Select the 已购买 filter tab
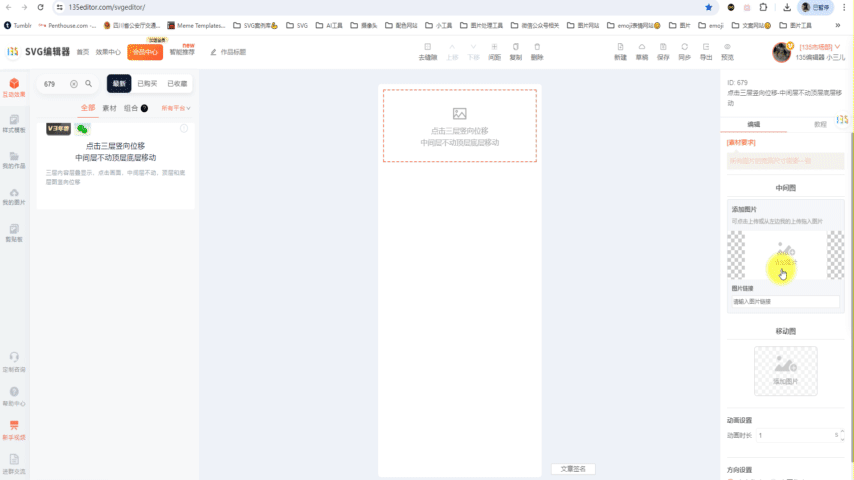This screenshot has height=480, width=854. (147, 83)
